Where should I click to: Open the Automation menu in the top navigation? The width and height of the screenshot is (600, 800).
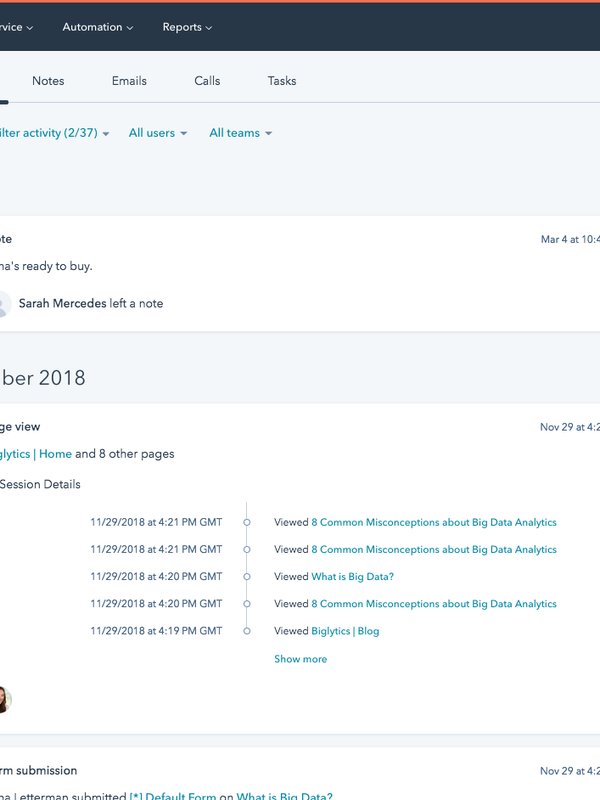point(97,27)
